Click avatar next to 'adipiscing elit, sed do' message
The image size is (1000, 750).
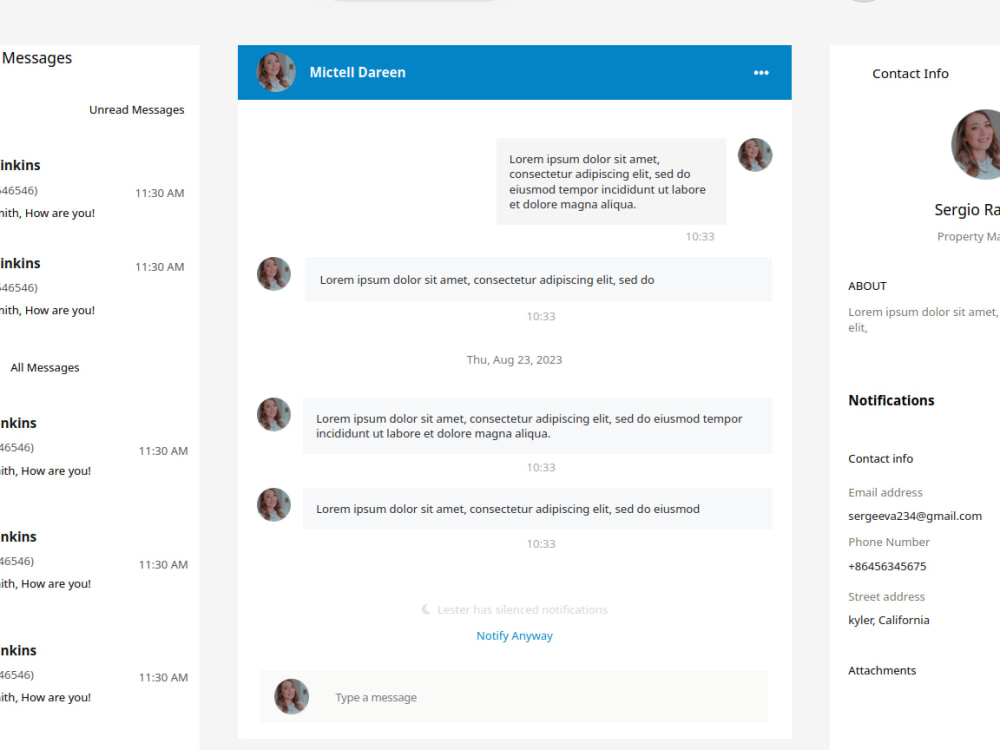pos(274,274)
